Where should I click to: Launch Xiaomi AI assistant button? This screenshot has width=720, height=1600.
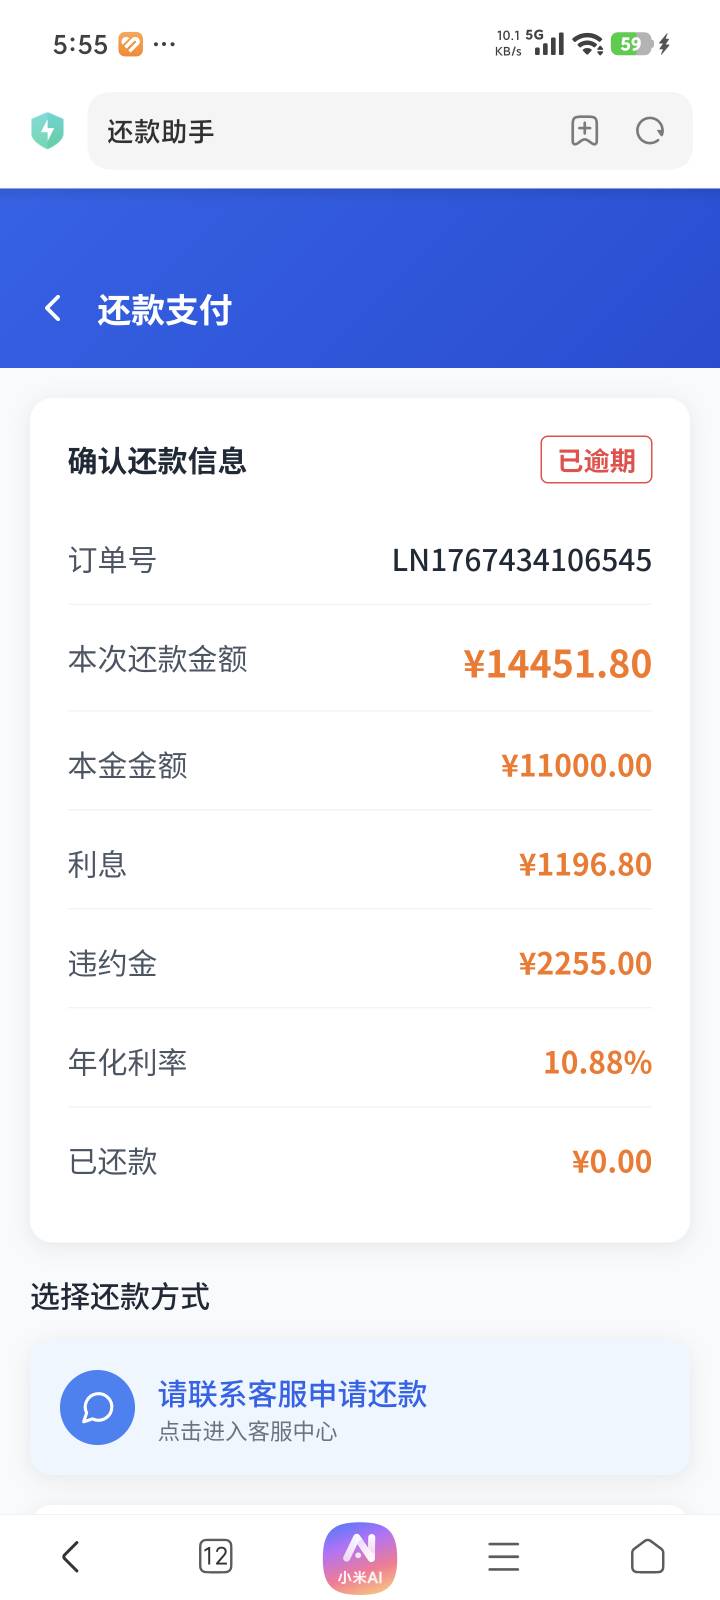tap(360, 1557)
